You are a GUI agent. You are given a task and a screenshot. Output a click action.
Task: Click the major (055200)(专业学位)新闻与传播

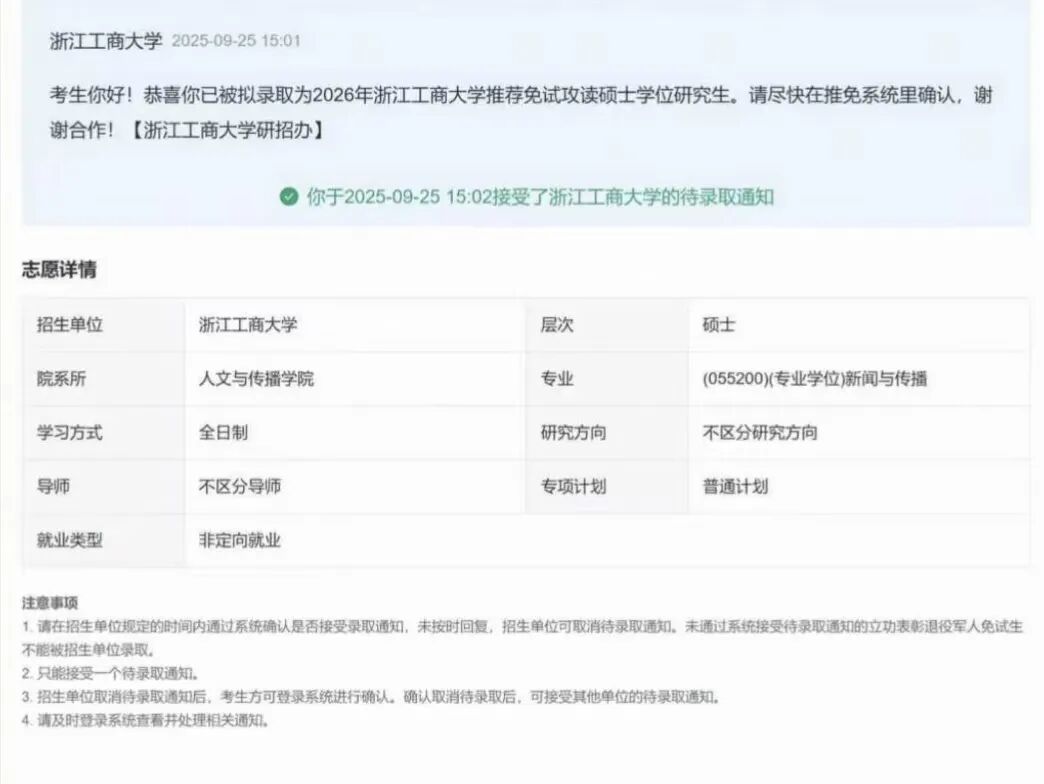point(814,379)
